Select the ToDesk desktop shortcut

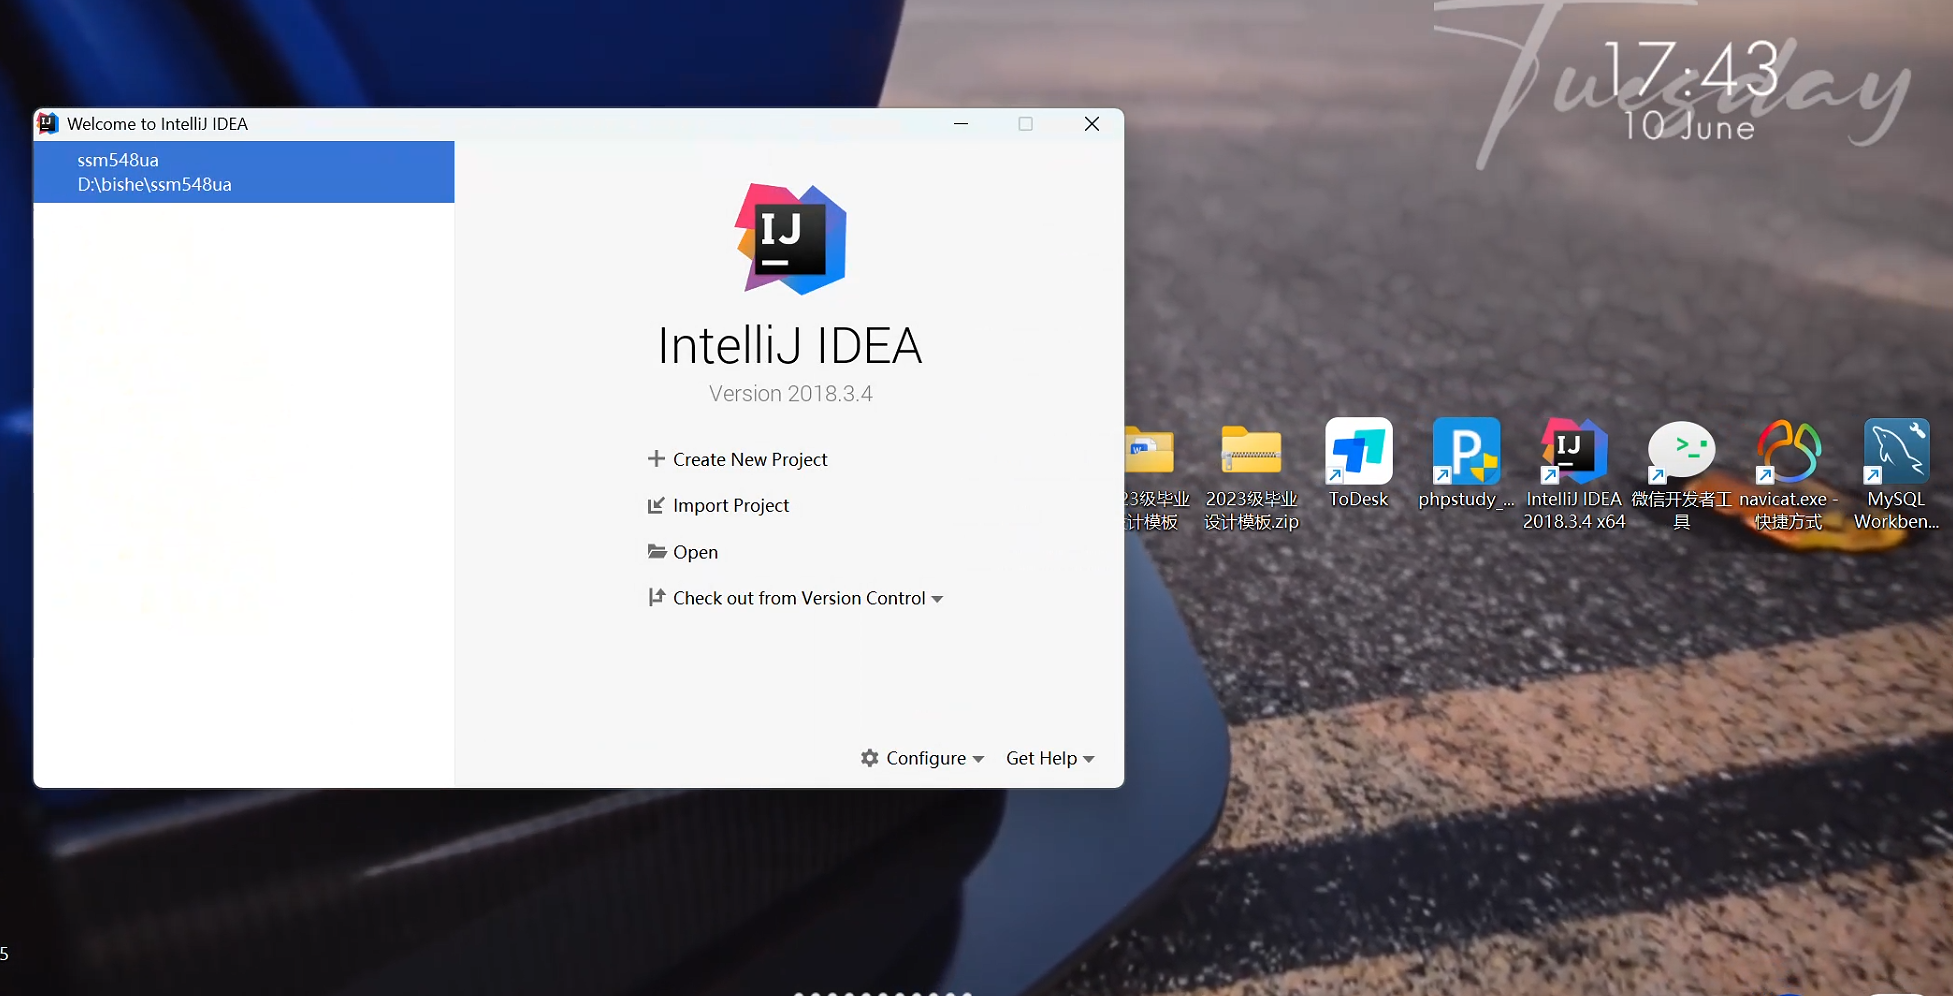click(1358, 464)
